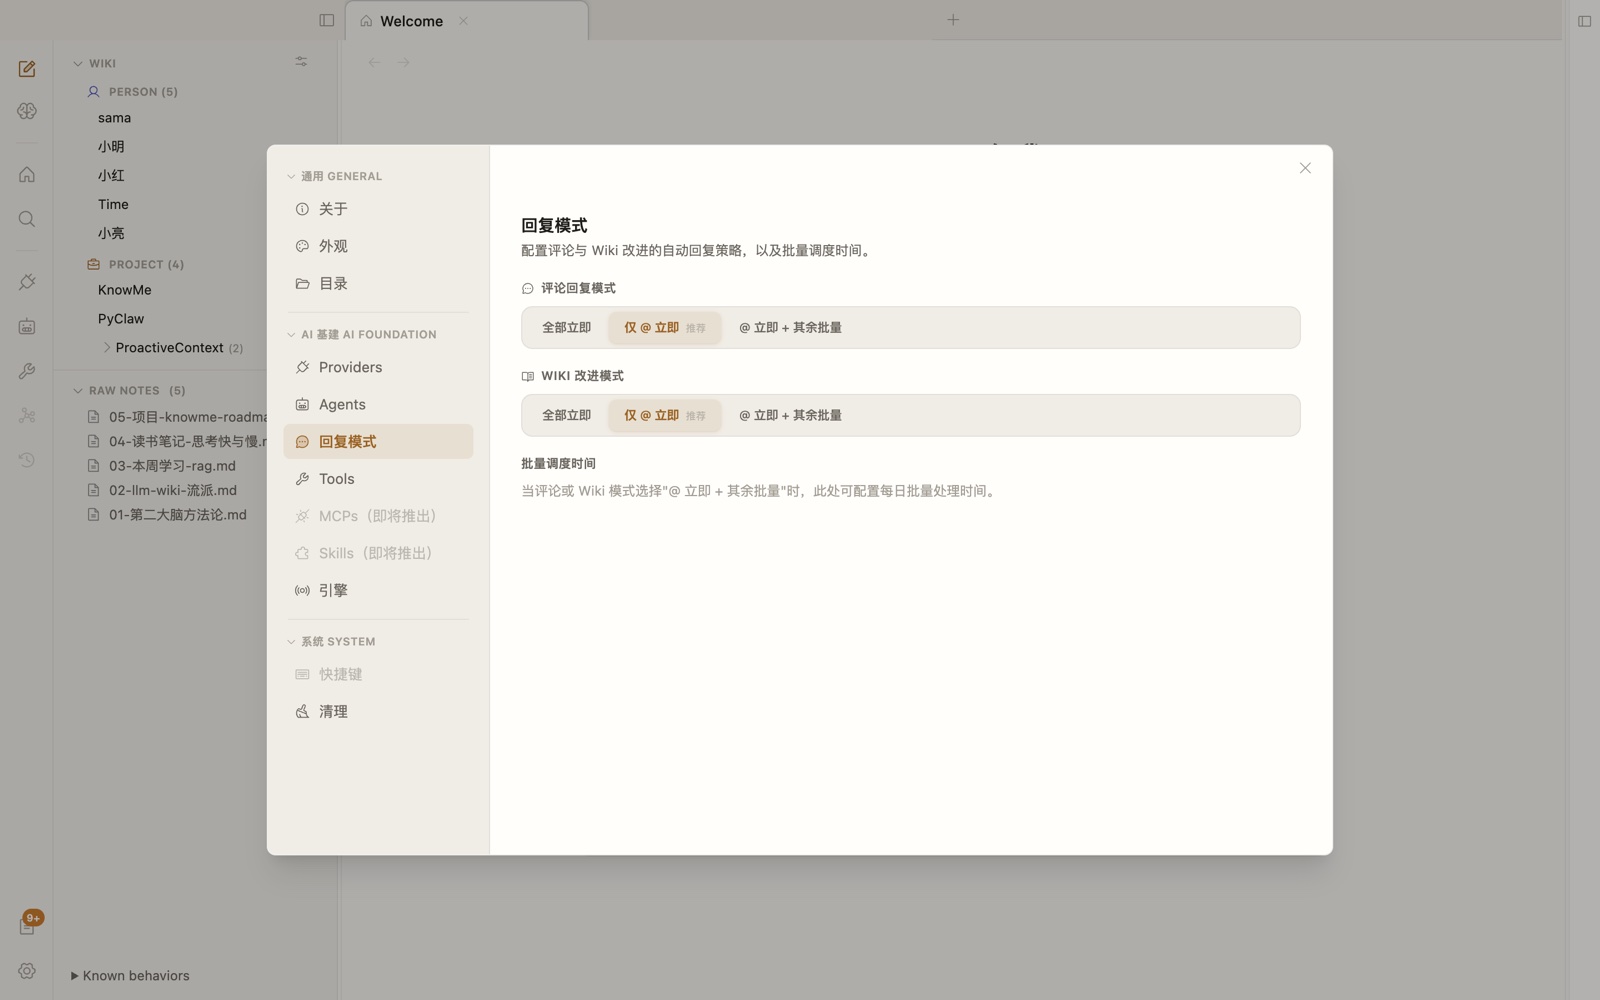Open 引擎 engine settings

[x=378, y=591]
